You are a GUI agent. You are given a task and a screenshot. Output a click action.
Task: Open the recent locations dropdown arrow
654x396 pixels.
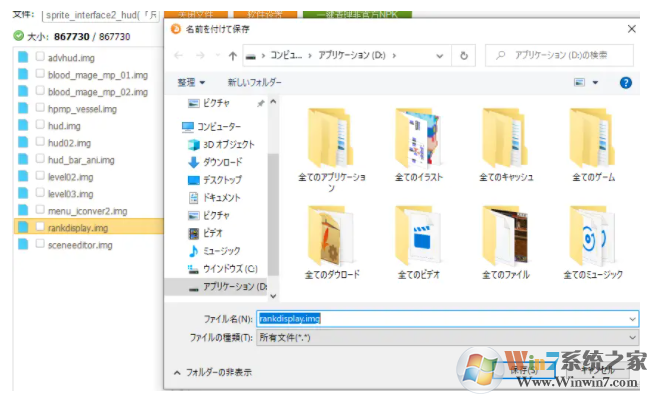pos(217,55)
